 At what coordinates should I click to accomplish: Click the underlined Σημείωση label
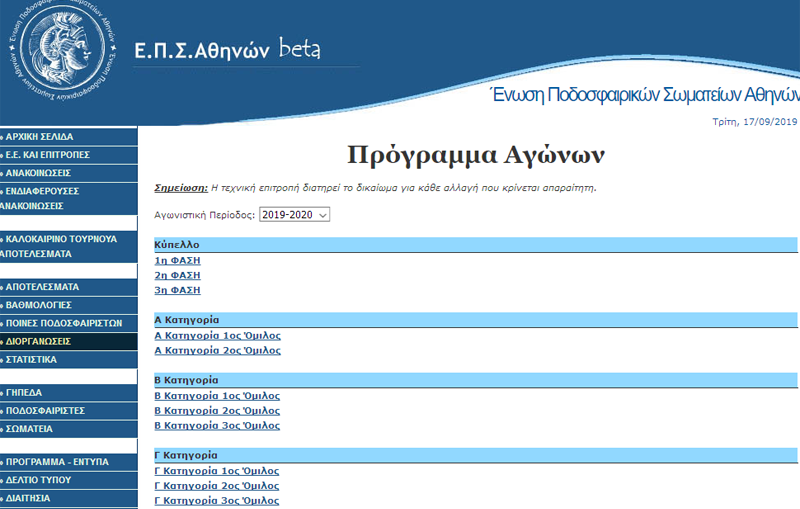point(181,188)
